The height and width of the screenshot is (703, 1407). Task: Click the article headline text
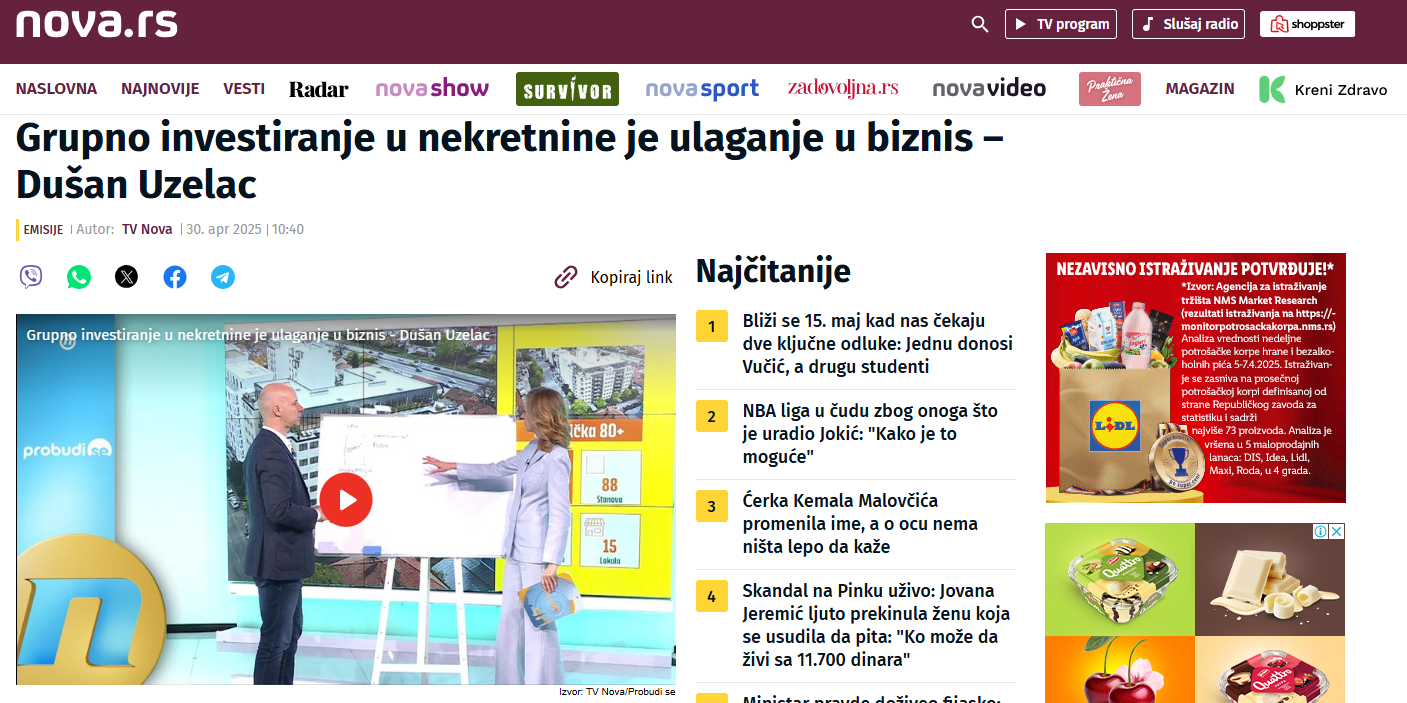click(509, 160)
